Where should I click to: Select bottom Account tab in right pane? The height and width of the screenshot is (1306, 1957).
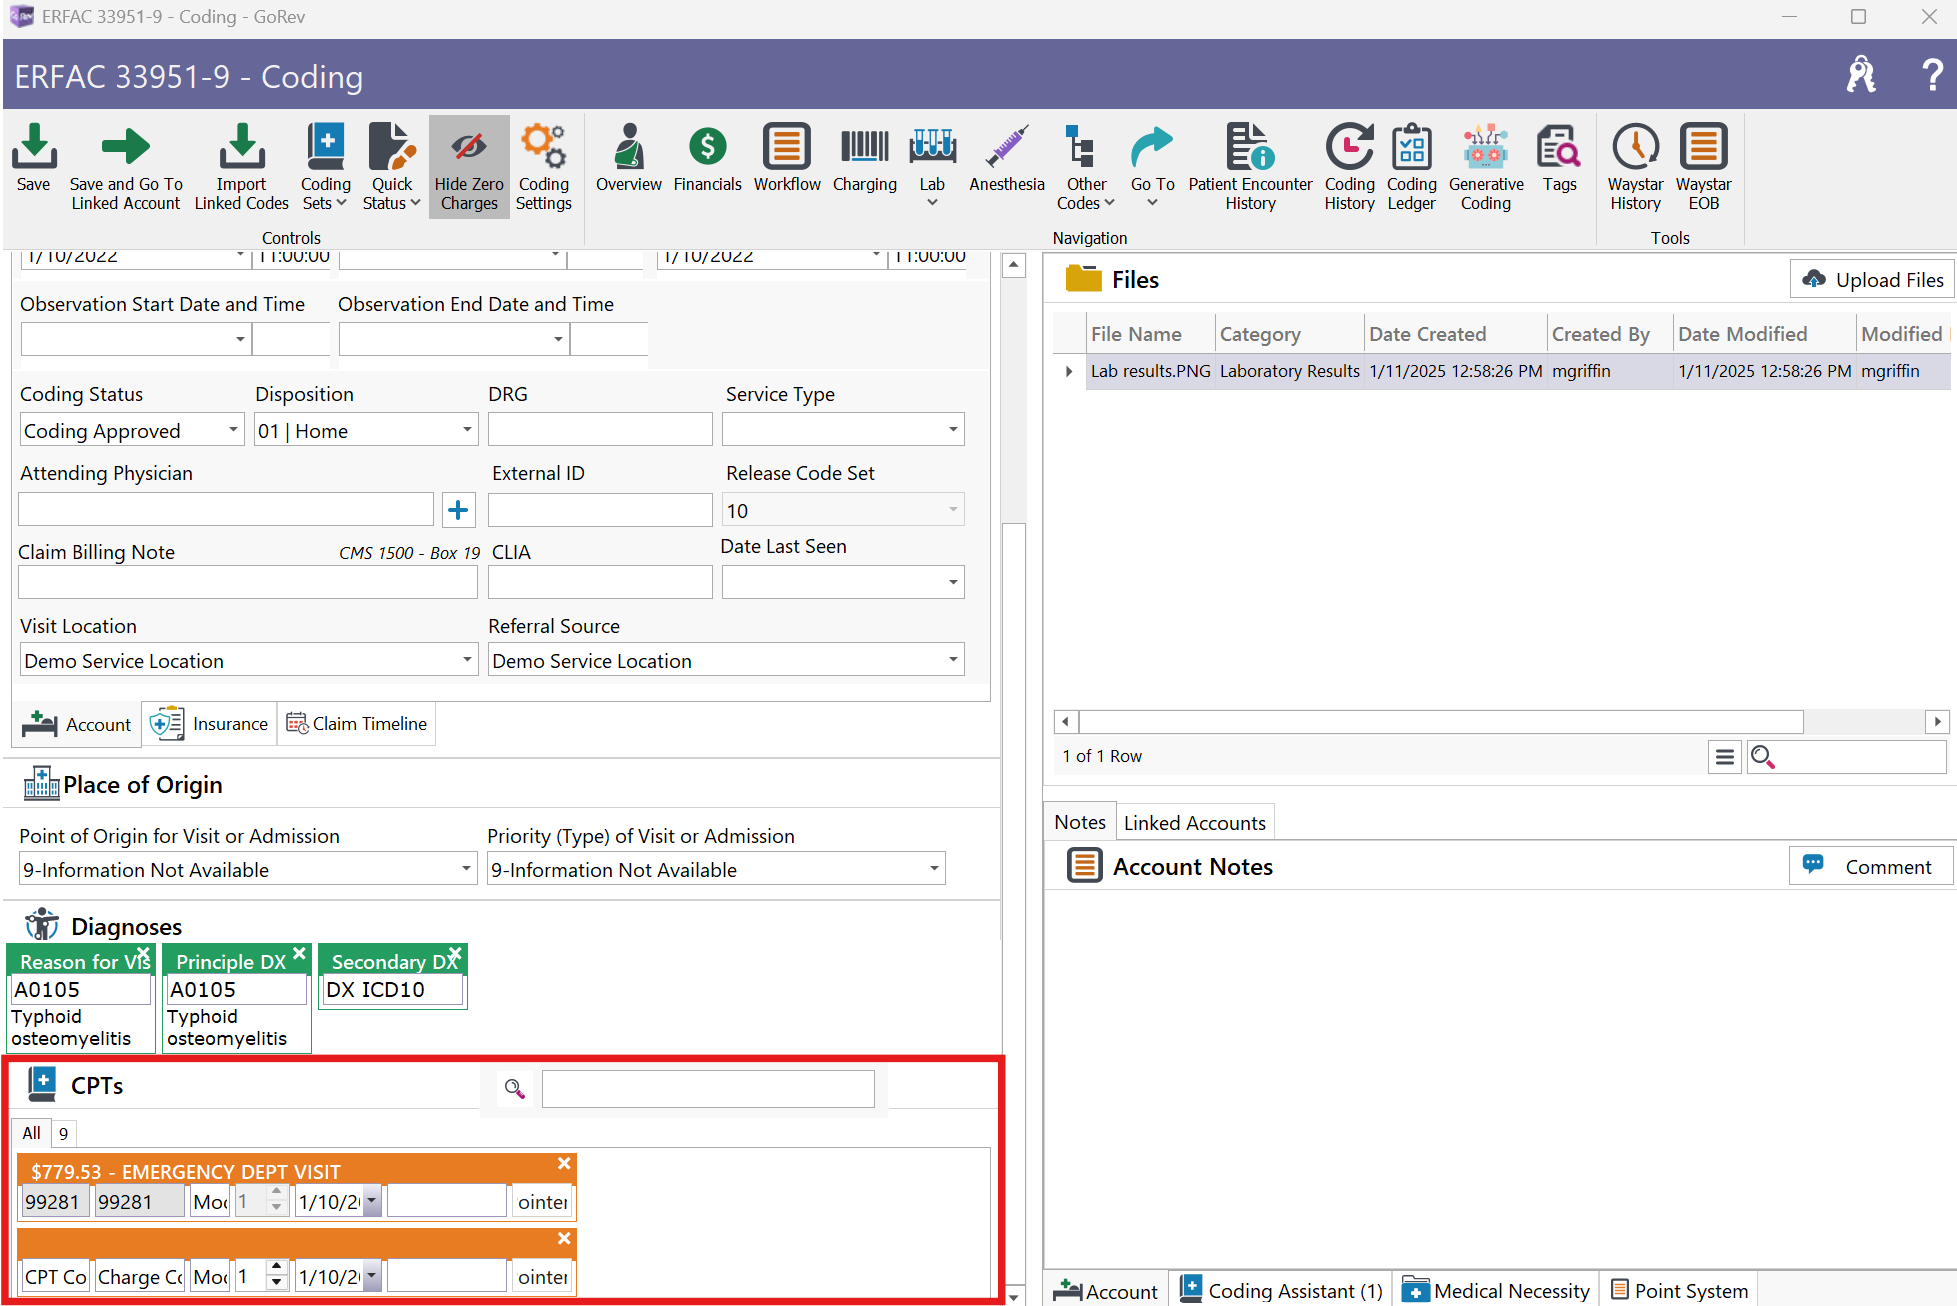coord(1106,1290)
